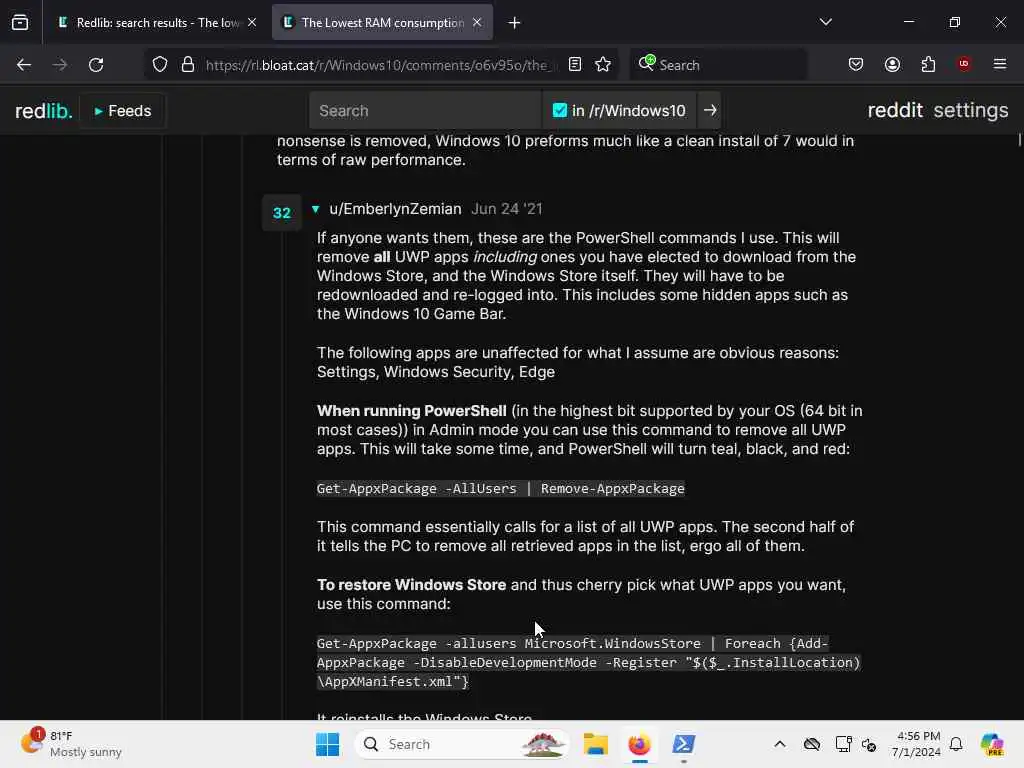Go to redlib home logo
The height and width of the screenshot is (768, 1024).
tap(43, 111)
